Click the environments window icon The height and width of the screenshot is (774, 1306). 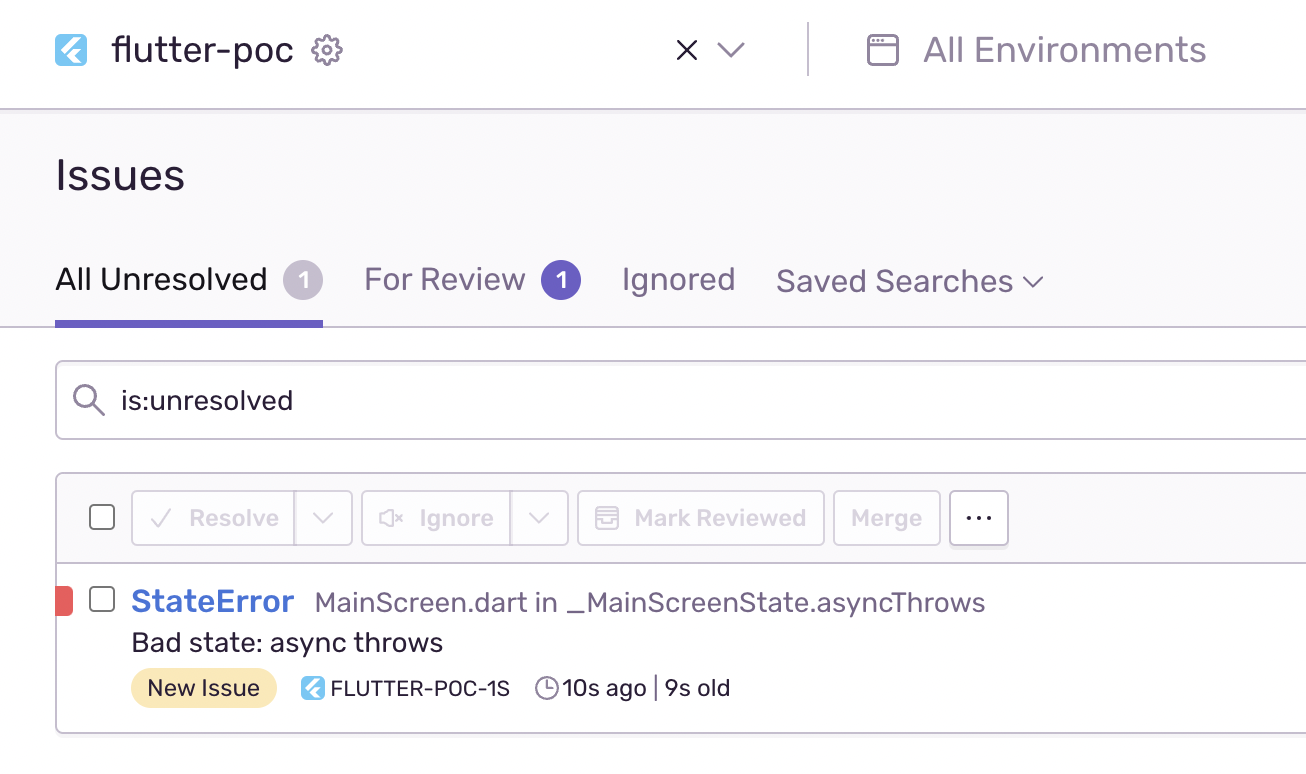point(883,50)
